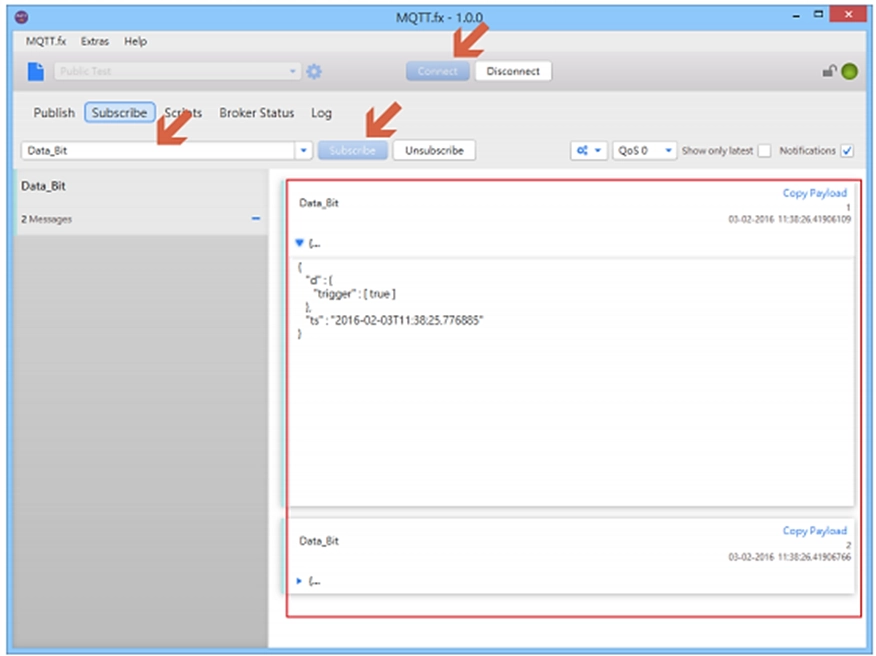The width and height of the screenshot is (876, 656).
Task: Switch to the Publish tab
Action: point(54,113)
